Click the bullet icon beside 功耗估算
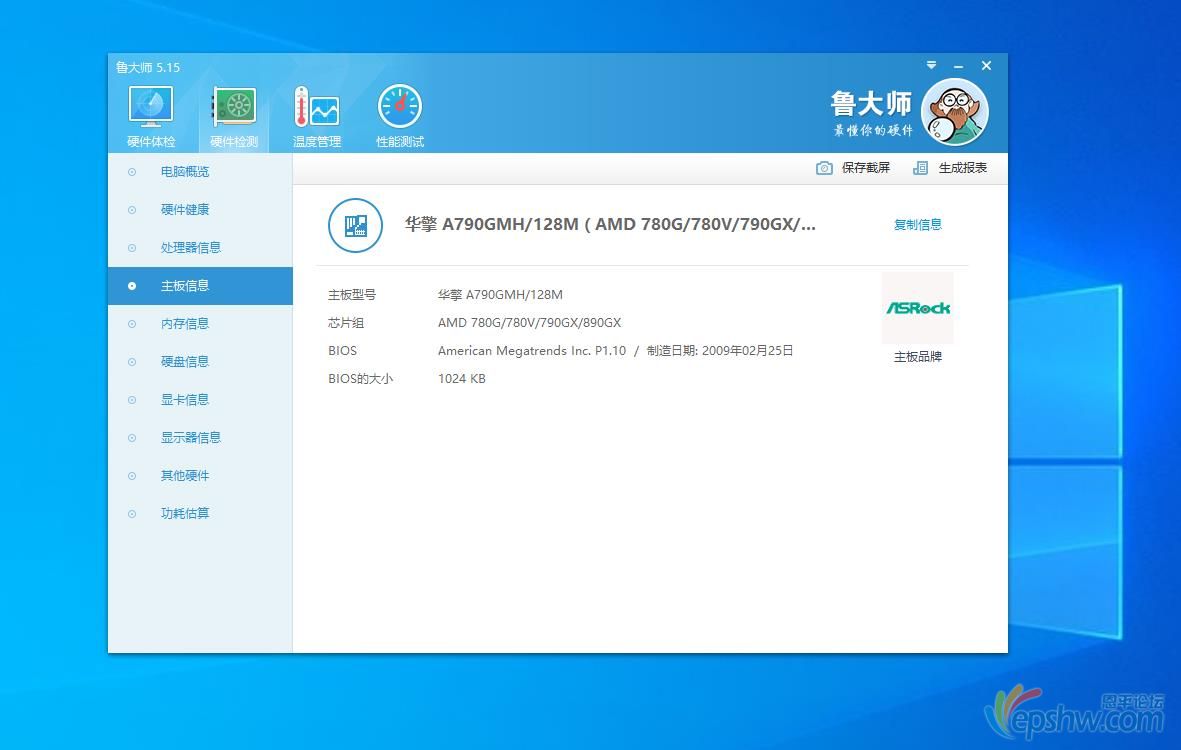This screenshot has width=1181, height=750. 132,514
